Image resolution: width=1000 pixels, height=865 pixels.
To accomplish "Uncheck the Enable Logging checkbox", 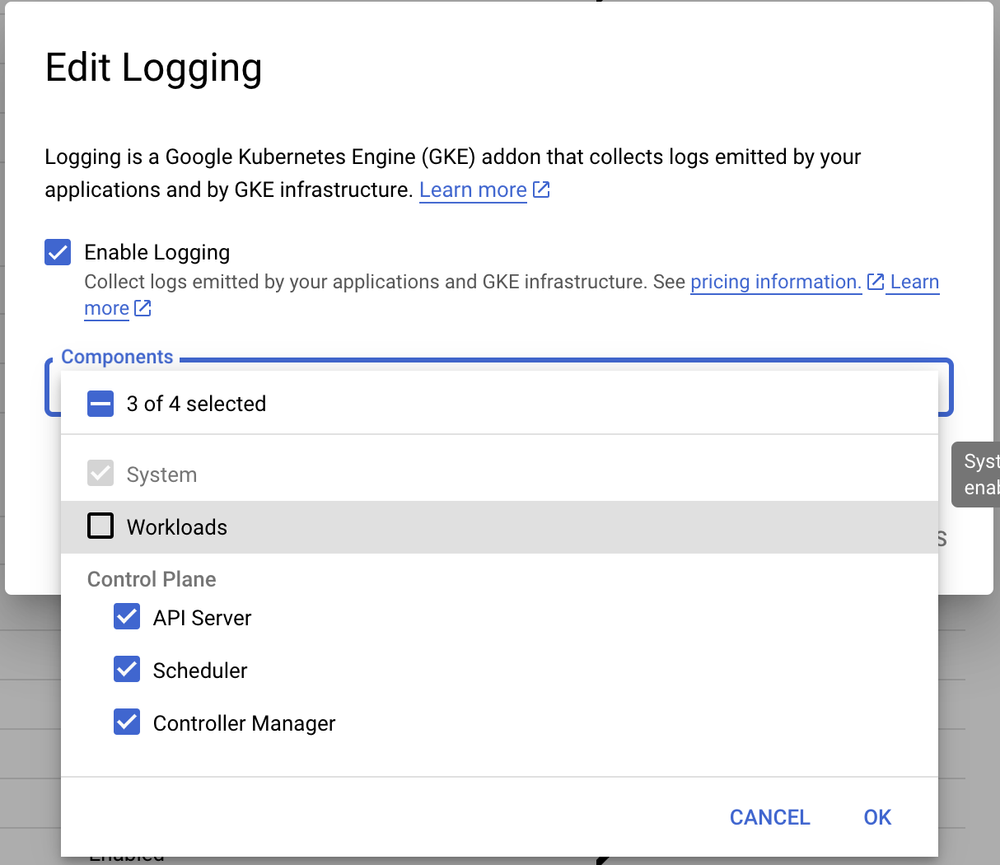I will click(57, 252).
